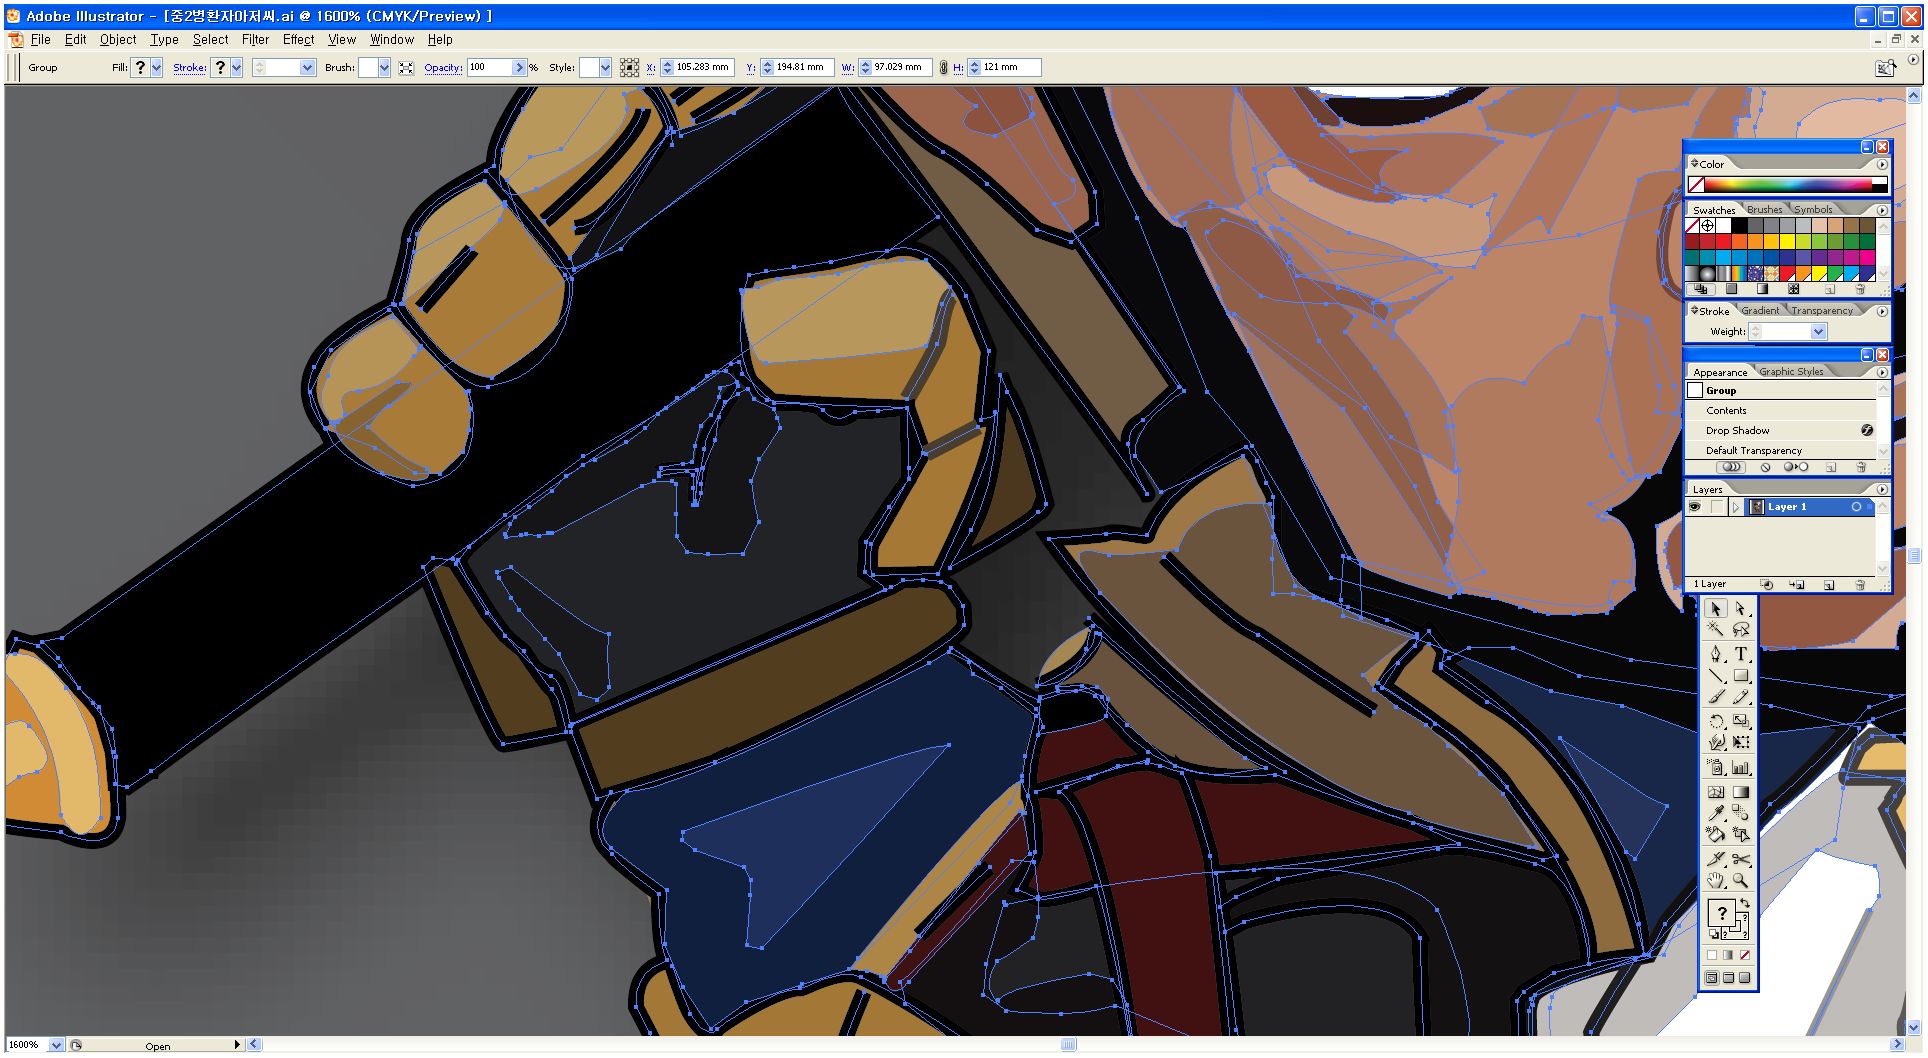This screenshot has width=1928, height=1058.
Task: Toggle constrain width and height proportions link
Action: pos(943,67)
